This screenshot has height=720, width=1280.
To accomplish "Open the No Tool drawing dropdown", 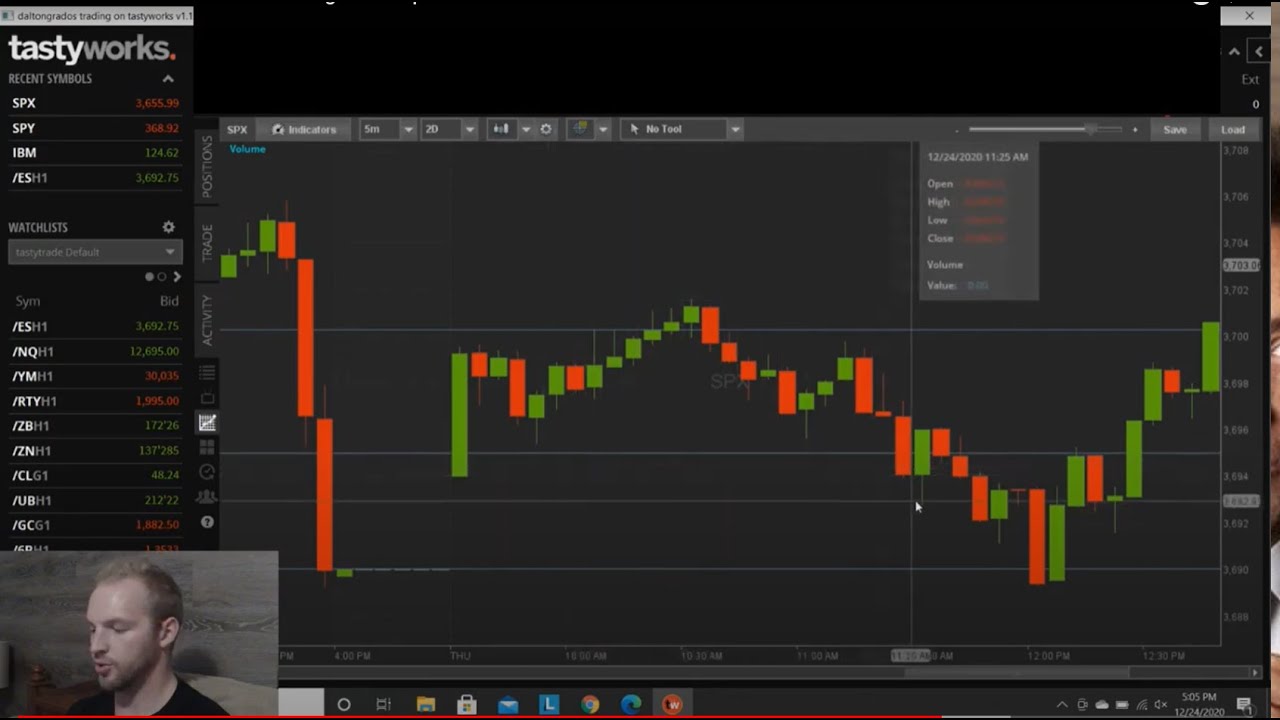I will (x=681, y=129).
